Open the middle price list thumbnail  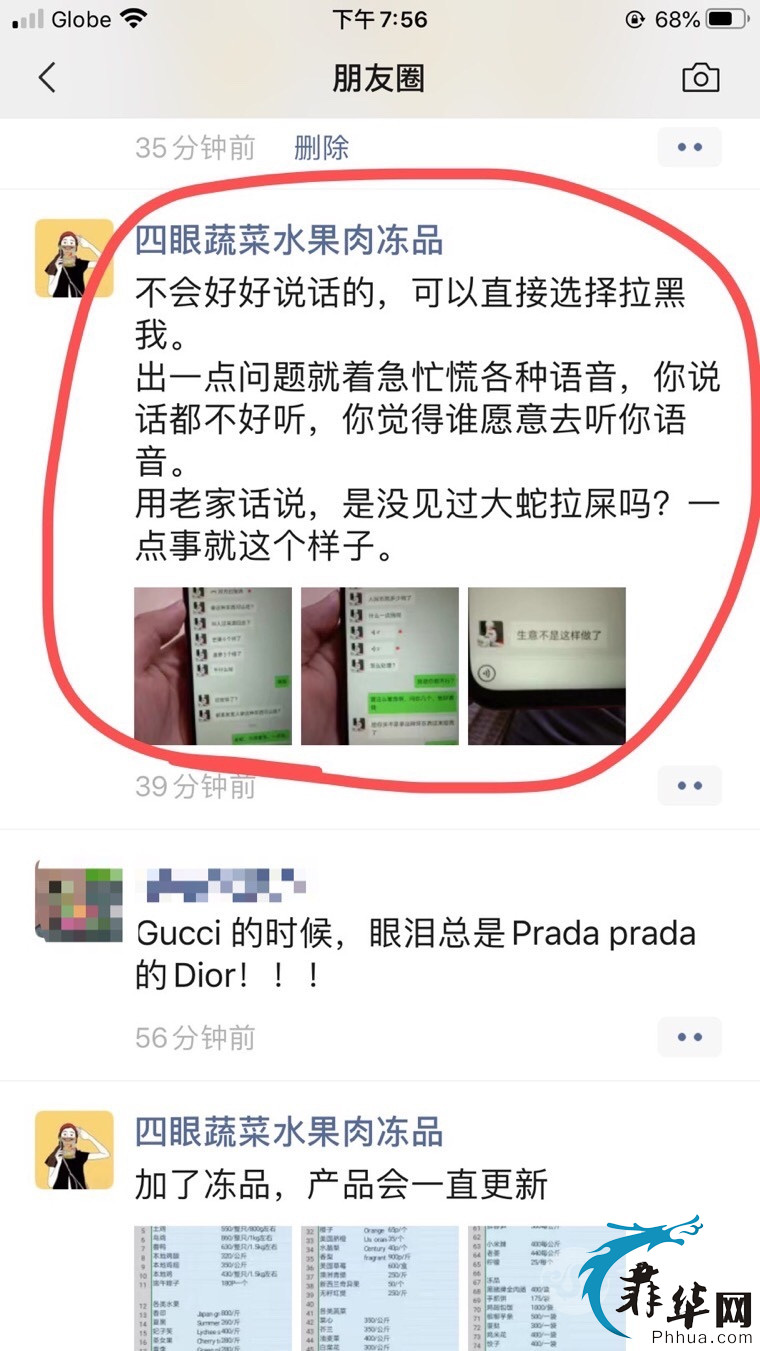coord(380,1288)
